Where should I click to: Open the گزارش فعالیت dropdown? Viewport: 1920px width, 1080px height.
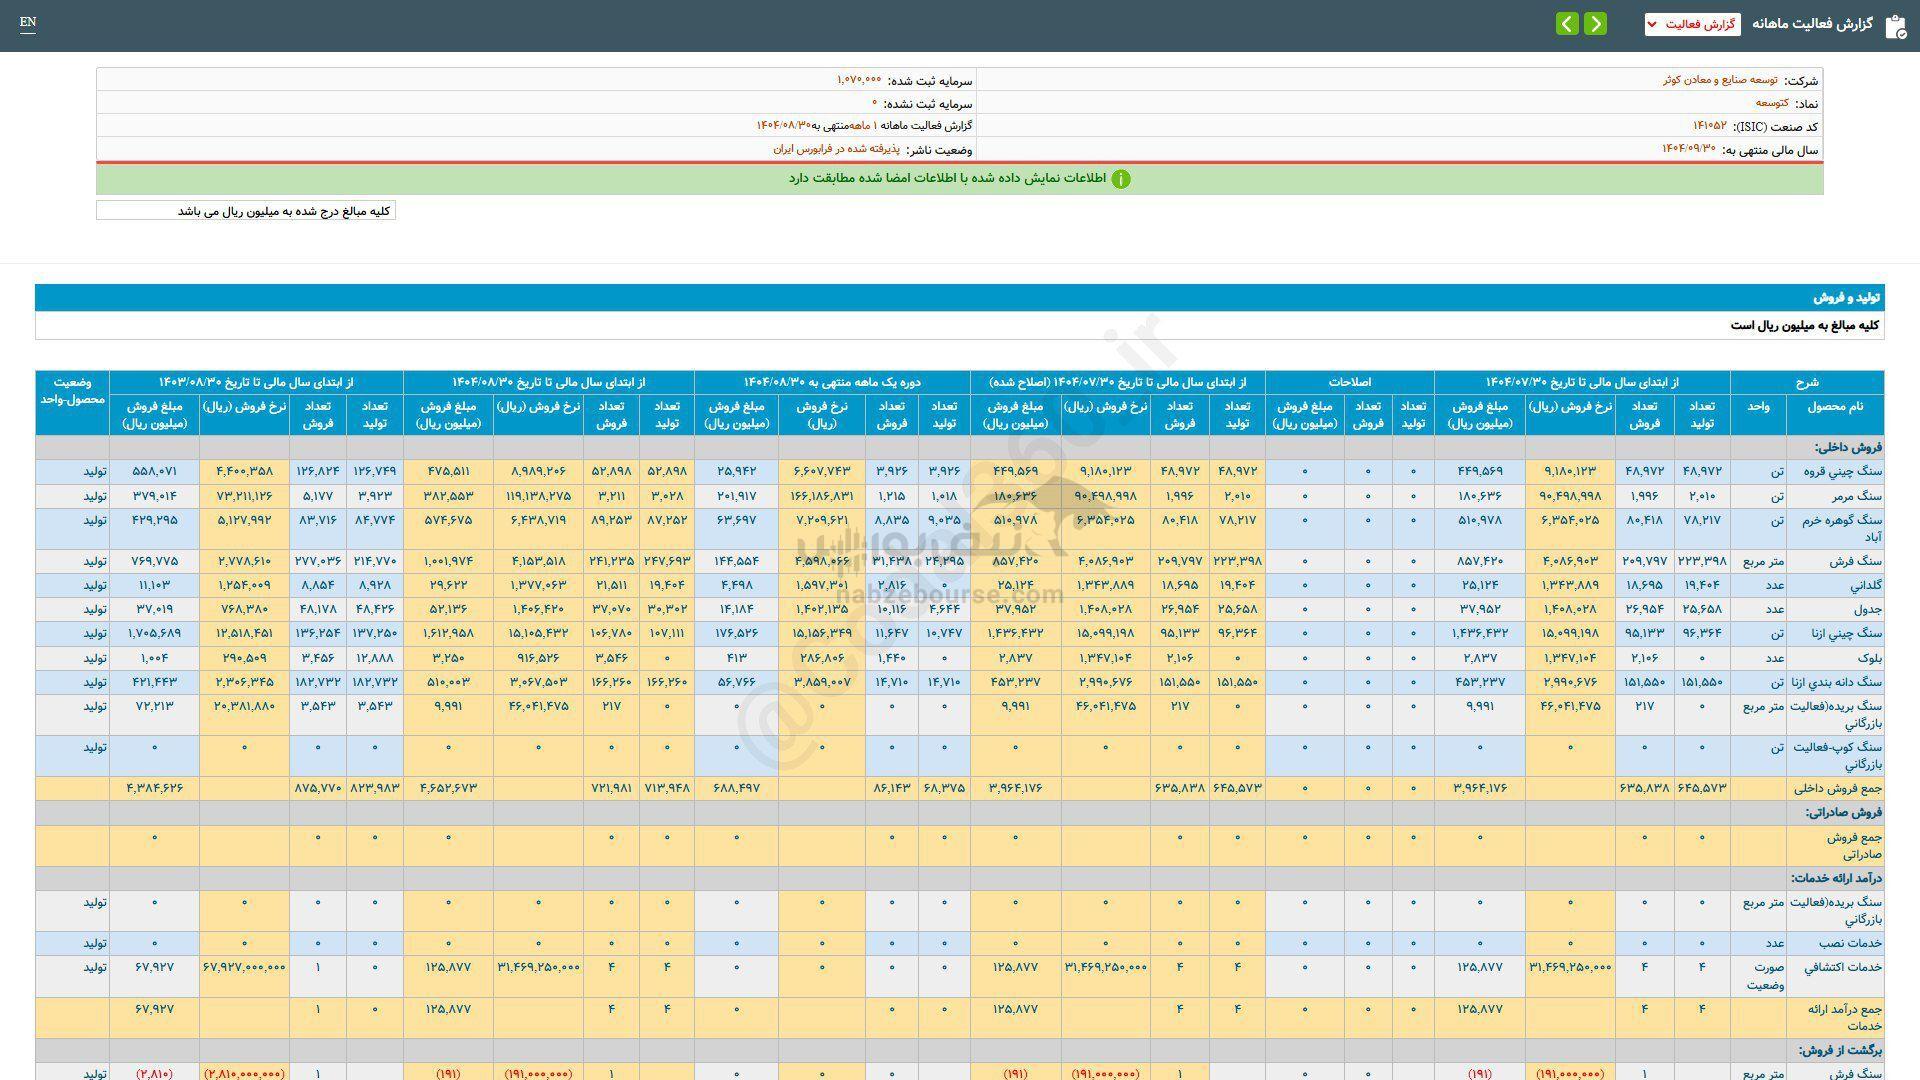pyautogui.click(x=1692, y=24)
